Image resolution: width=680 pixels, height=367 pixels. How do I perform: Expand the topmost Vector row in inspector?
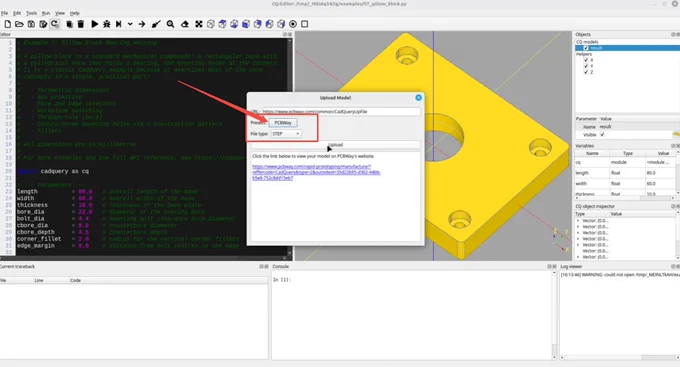coord(578,221)
